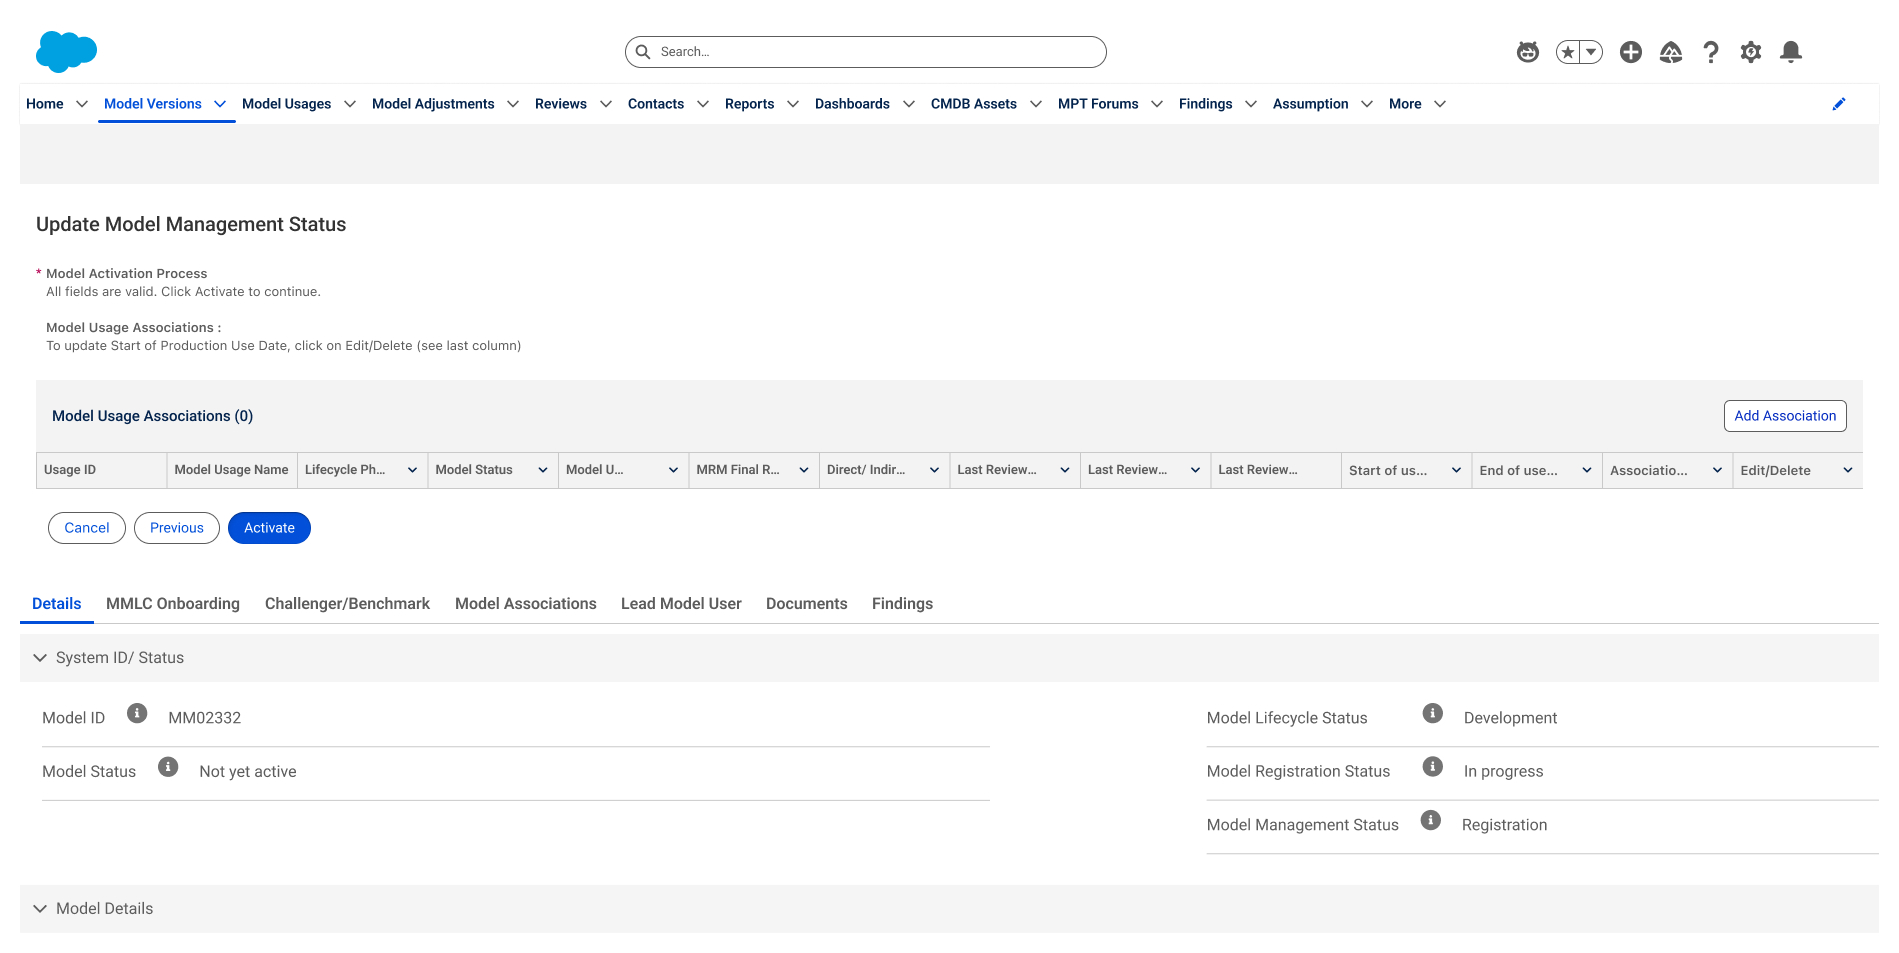Image resolution: width=1899 pixels, height=953 pixels.
Task: Open Dashboards tab
Action: tap(852, 104)
